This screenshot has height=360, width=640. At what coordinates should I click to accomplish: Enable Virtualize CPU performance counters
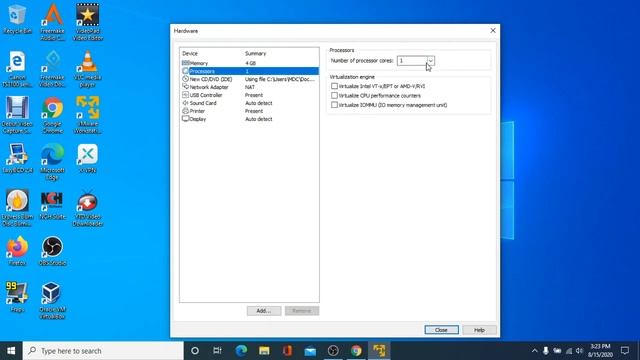[334, 96]
